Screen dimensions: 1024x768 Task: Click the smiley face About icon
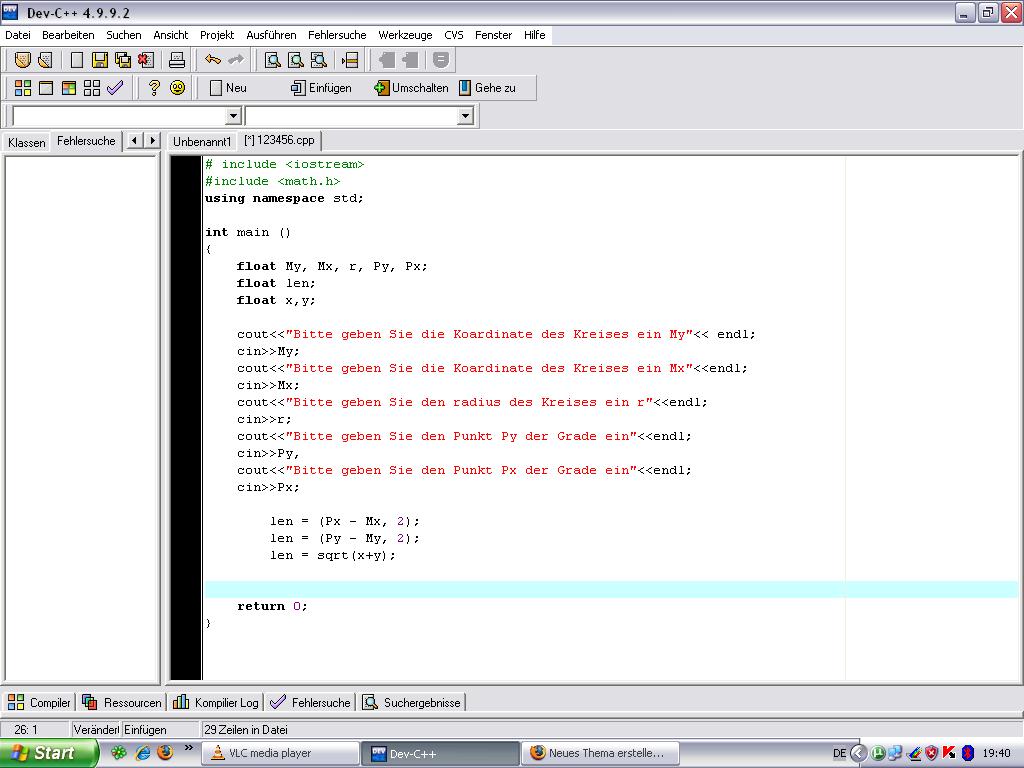click(177, 88)
